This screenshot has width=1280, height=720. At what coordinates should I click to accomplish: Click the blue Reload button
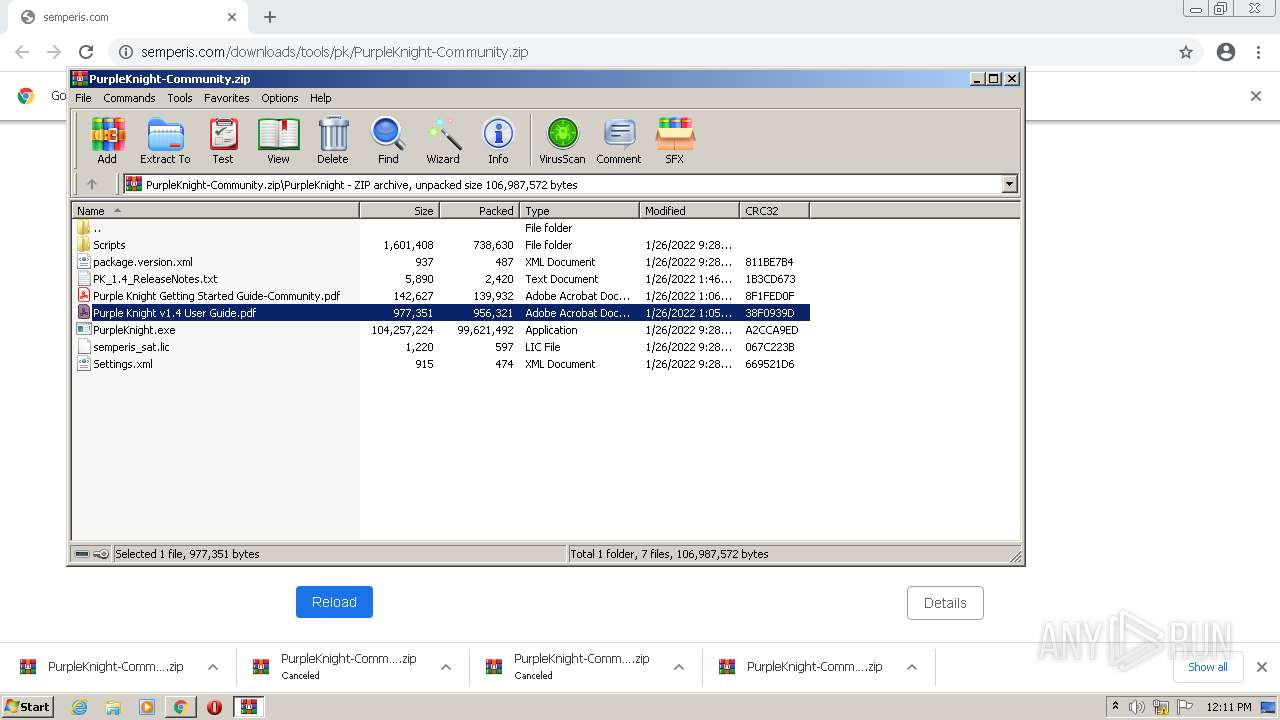click(x=334, y=602)
